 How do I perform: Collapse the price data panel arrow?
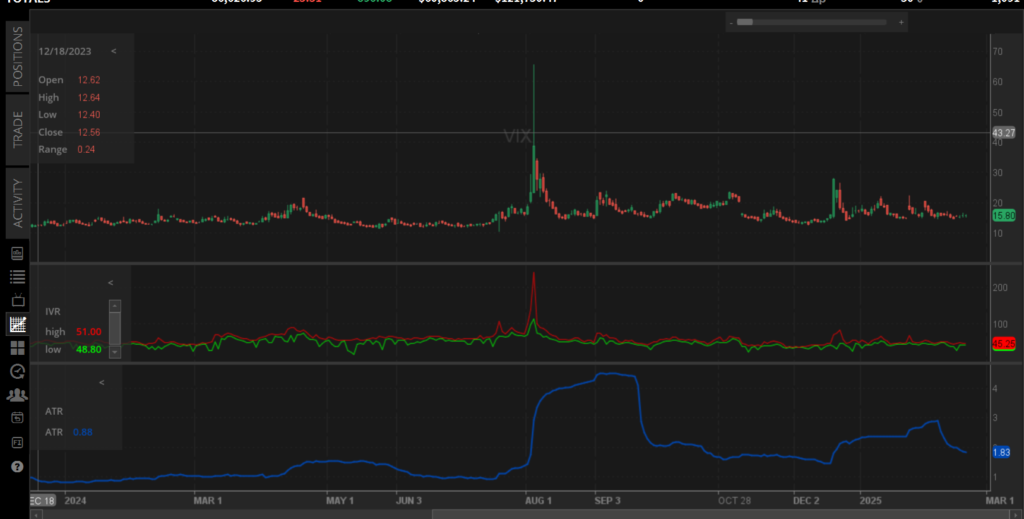(113, 50)
